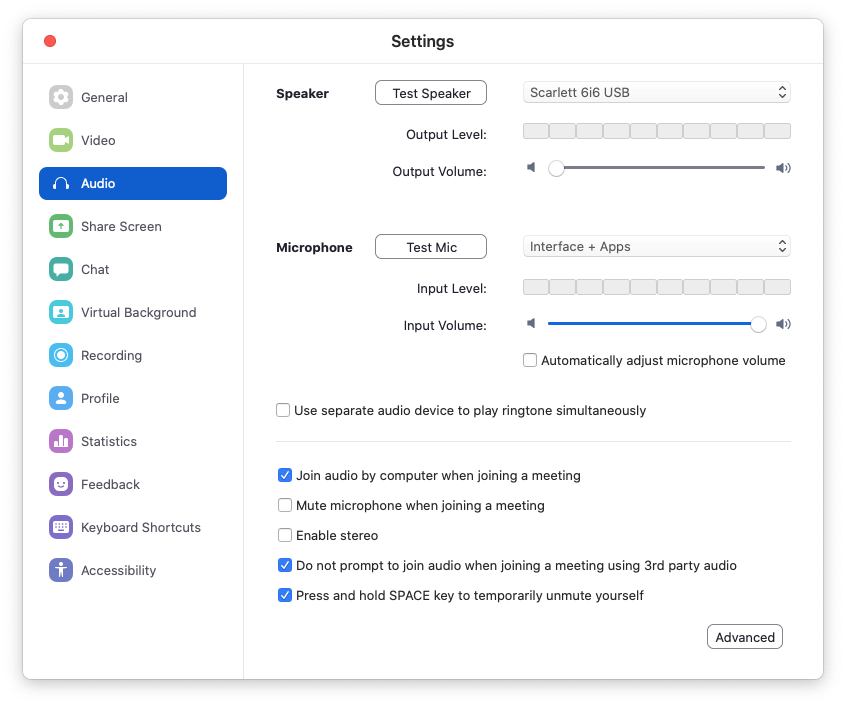Viewport: 846px width, 706px height.
Task: Click the Accessibility figure icon
Action: tap(61, 570)
